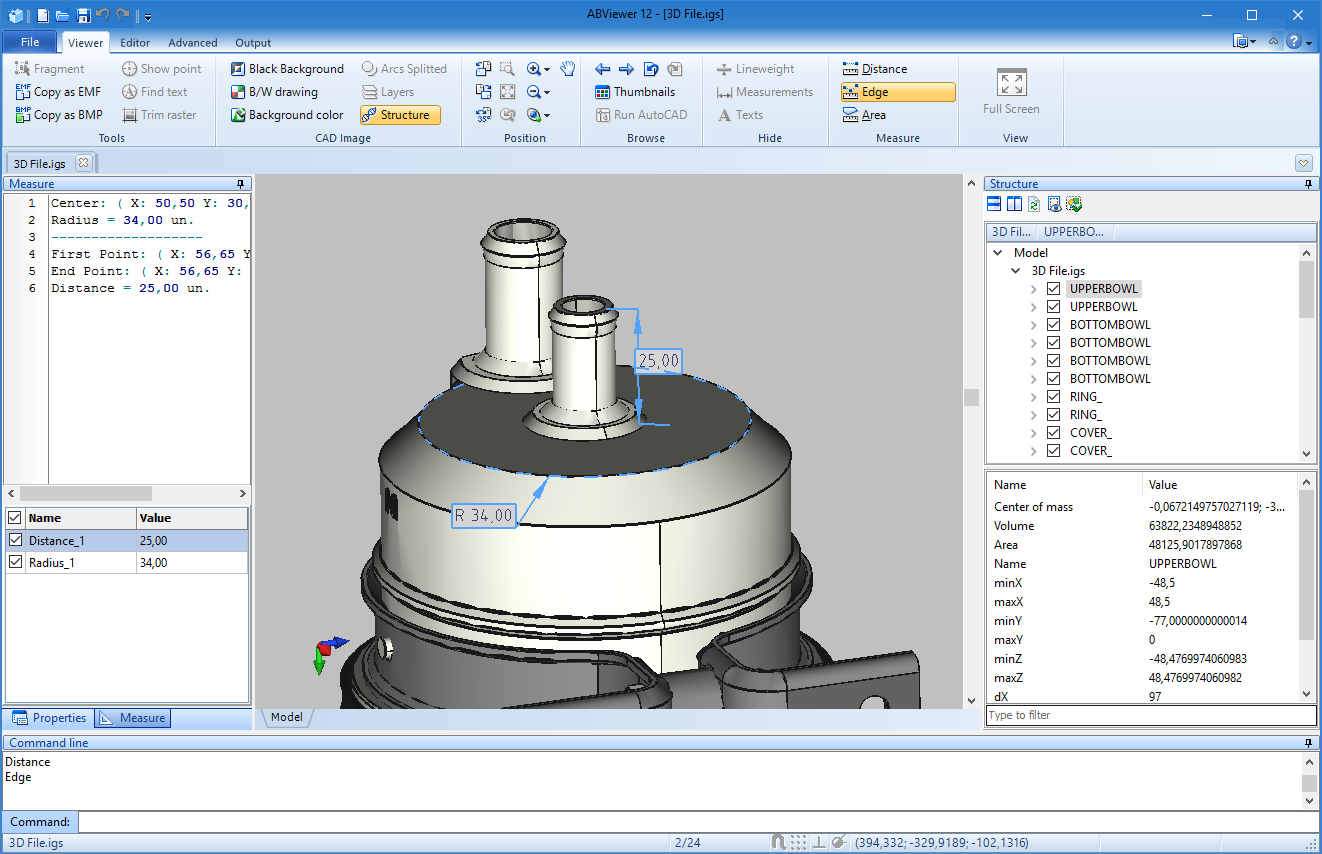The image size is (1322, 854).
Task: Select the Pan hand tool
Action: tap(568, 69)
